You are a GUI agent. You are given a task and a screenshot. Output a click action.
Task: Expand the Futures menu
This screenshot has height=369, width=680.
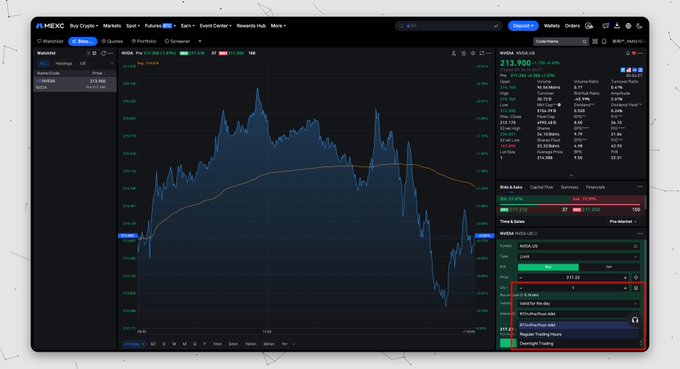[x=160, y=26]
